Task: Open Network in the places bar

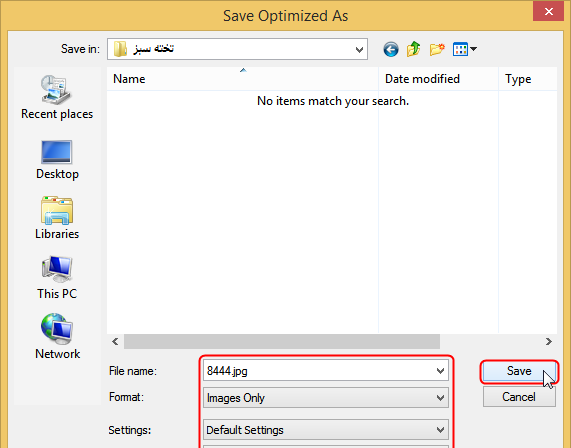Action: pyautogui.click(x=57, y=337)
